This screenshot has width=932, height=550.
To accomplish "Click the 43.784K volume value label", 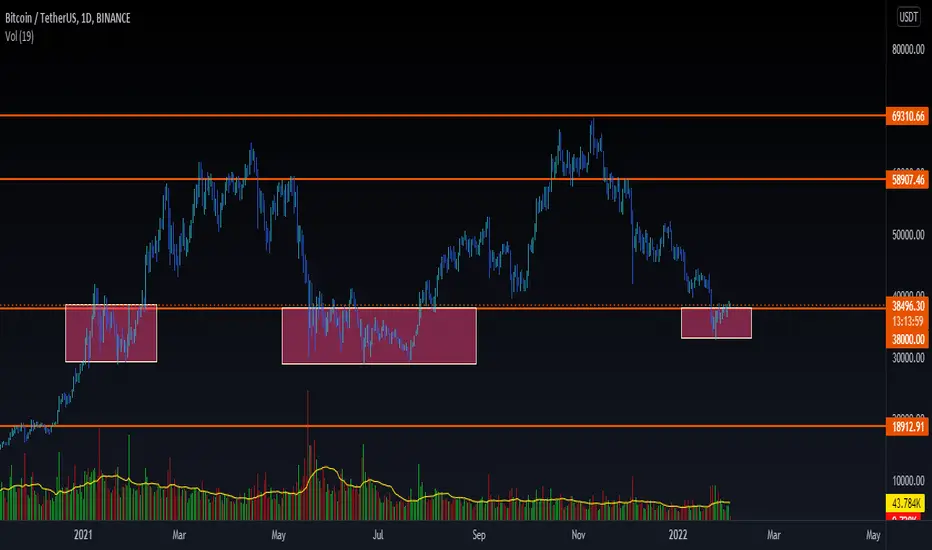I will click(x=906, y=504).
